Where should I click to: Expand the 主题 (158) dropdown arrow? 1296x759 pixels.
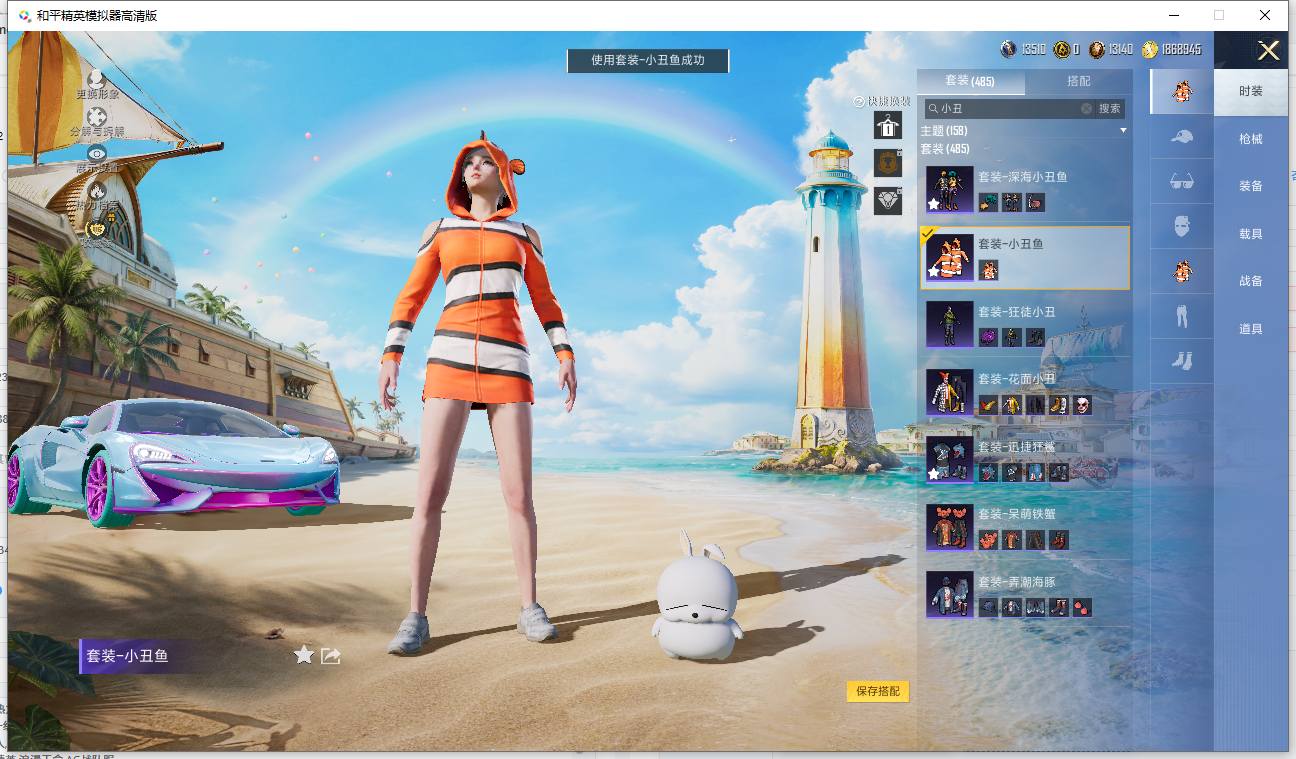point(1123,131)
